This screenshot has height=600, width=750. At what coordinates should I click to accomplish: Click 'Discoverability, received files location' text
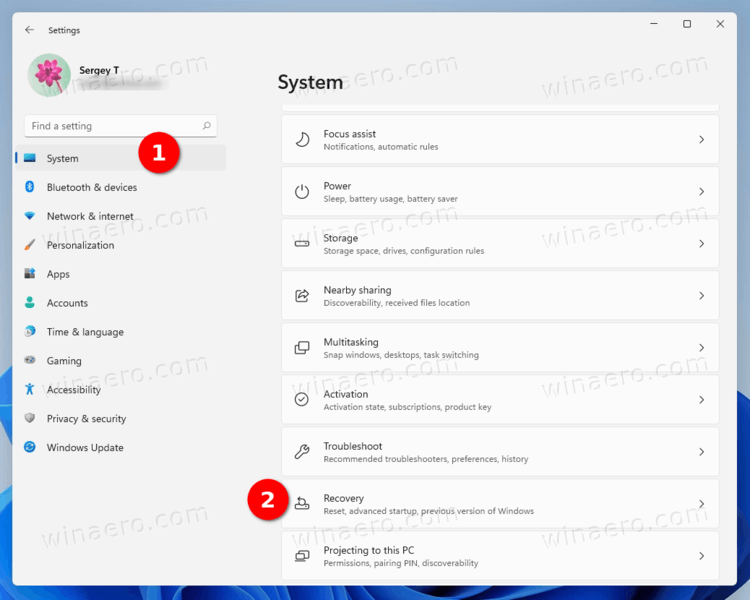coord(397,303)
